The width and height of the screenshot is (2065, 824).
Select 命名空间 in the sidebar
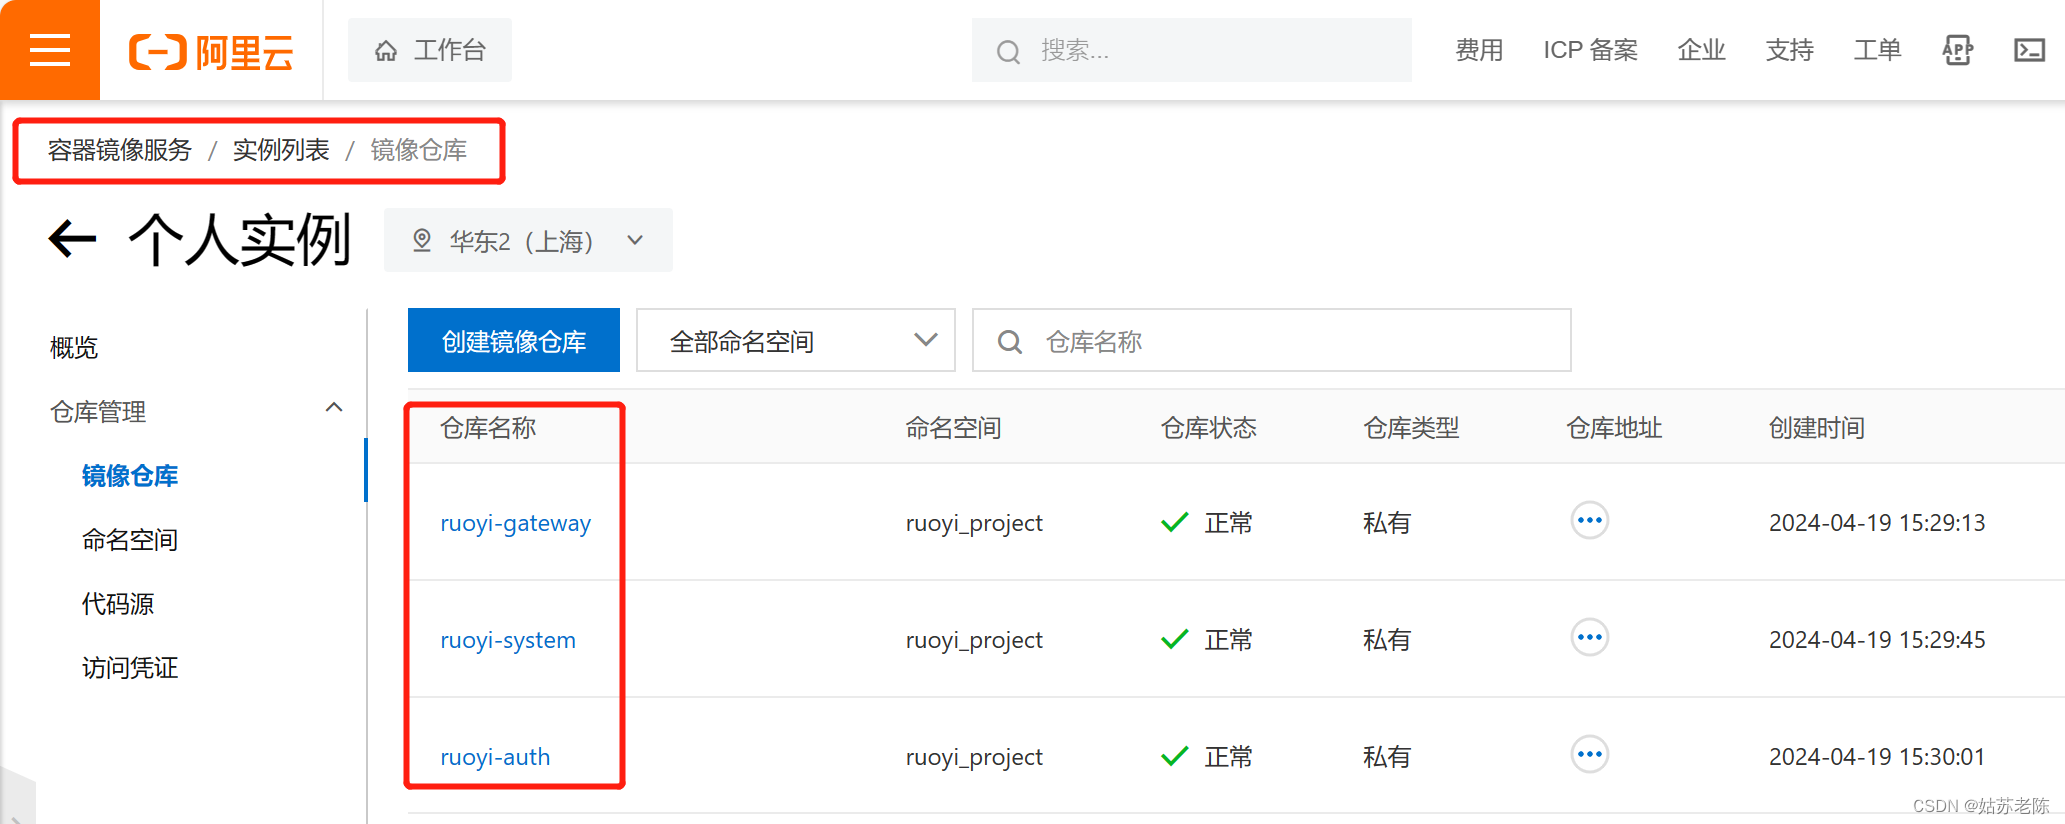click(130, 540)
